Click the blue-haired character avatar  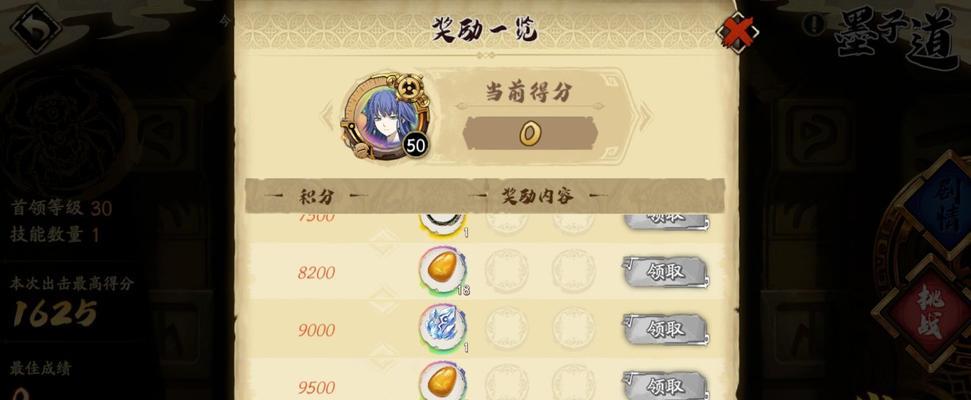click(x=386, y=119)
